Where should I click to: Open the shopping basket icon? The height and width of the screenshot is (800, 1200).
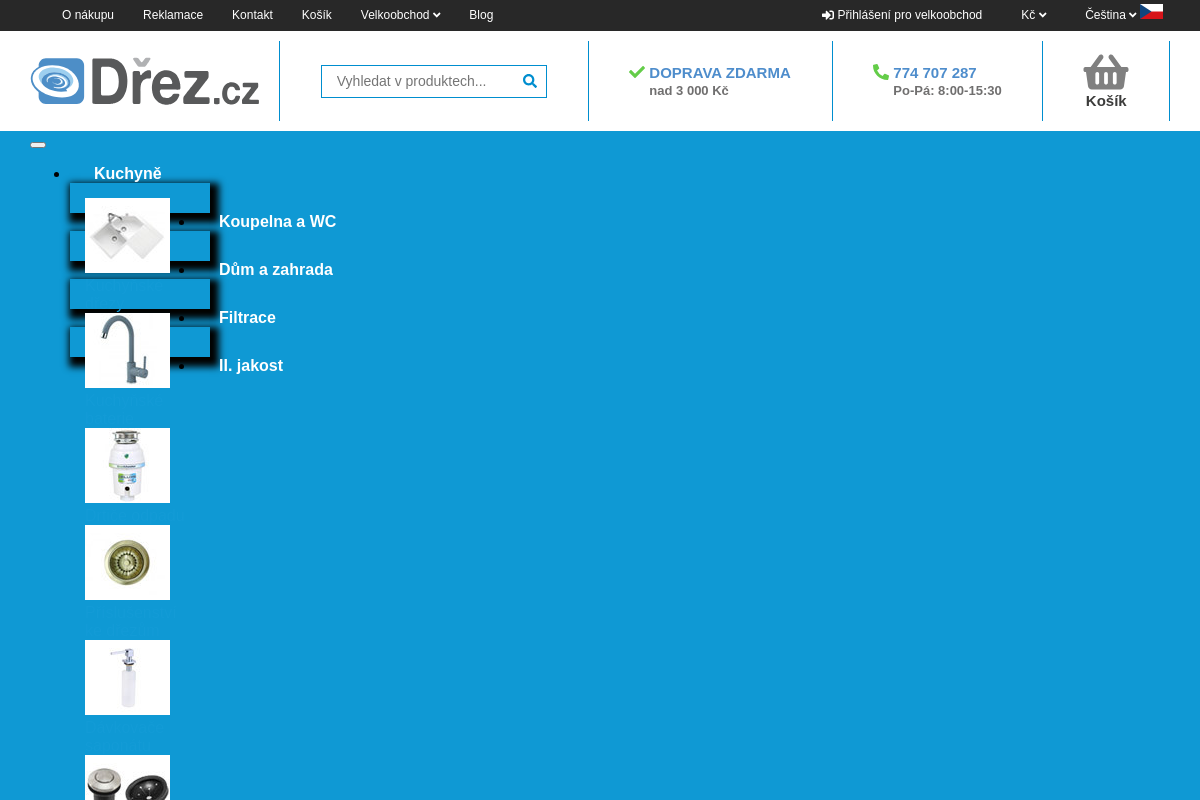click(1106, 72)
